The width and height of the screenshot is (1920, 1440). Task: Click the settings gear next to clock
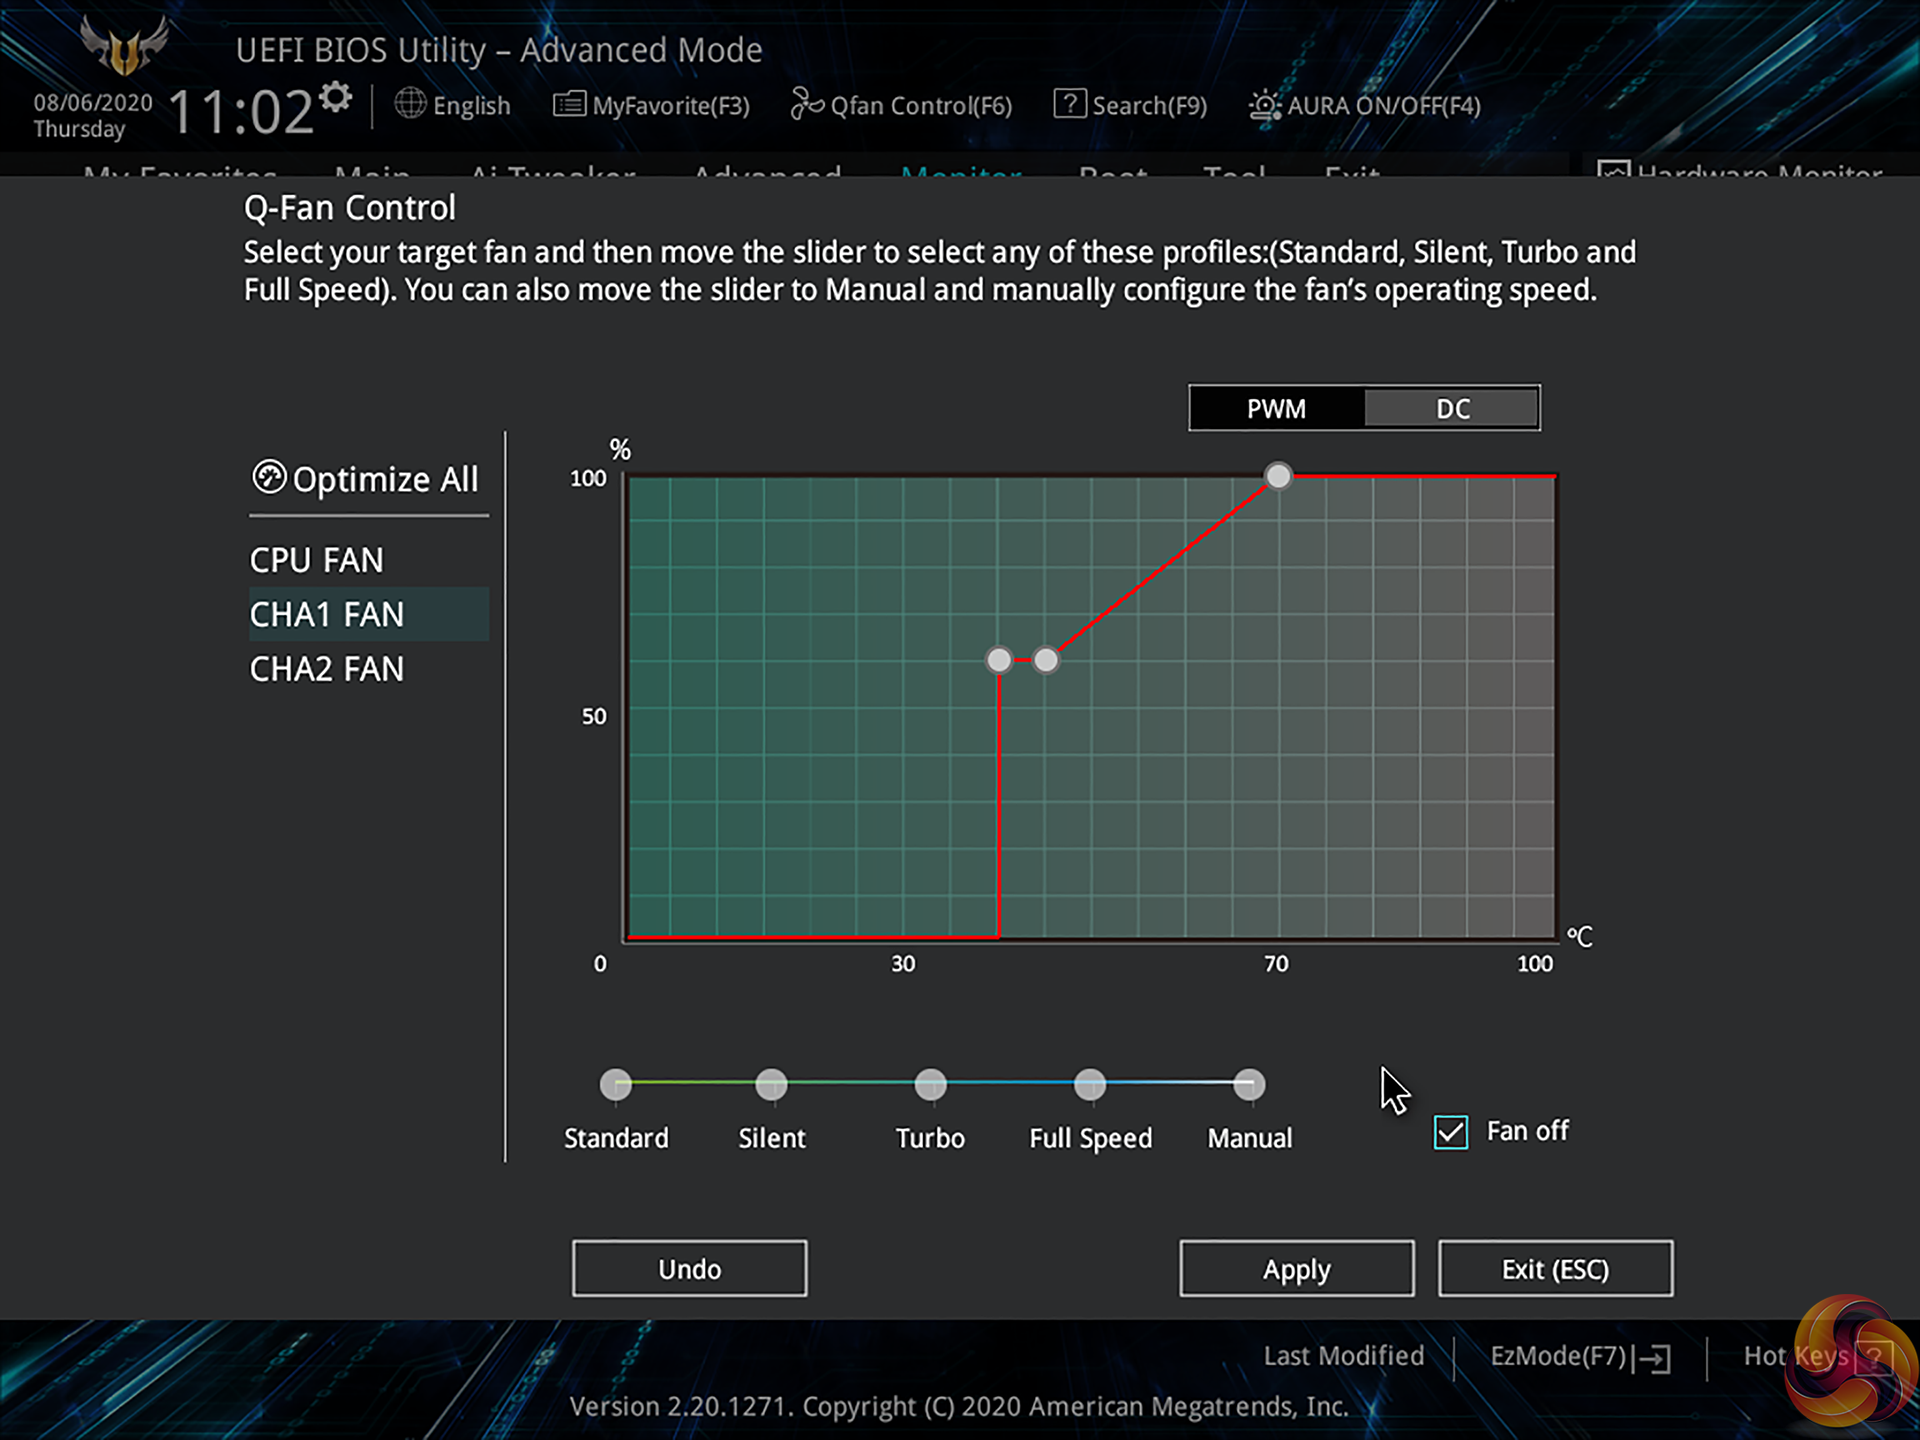336,97
